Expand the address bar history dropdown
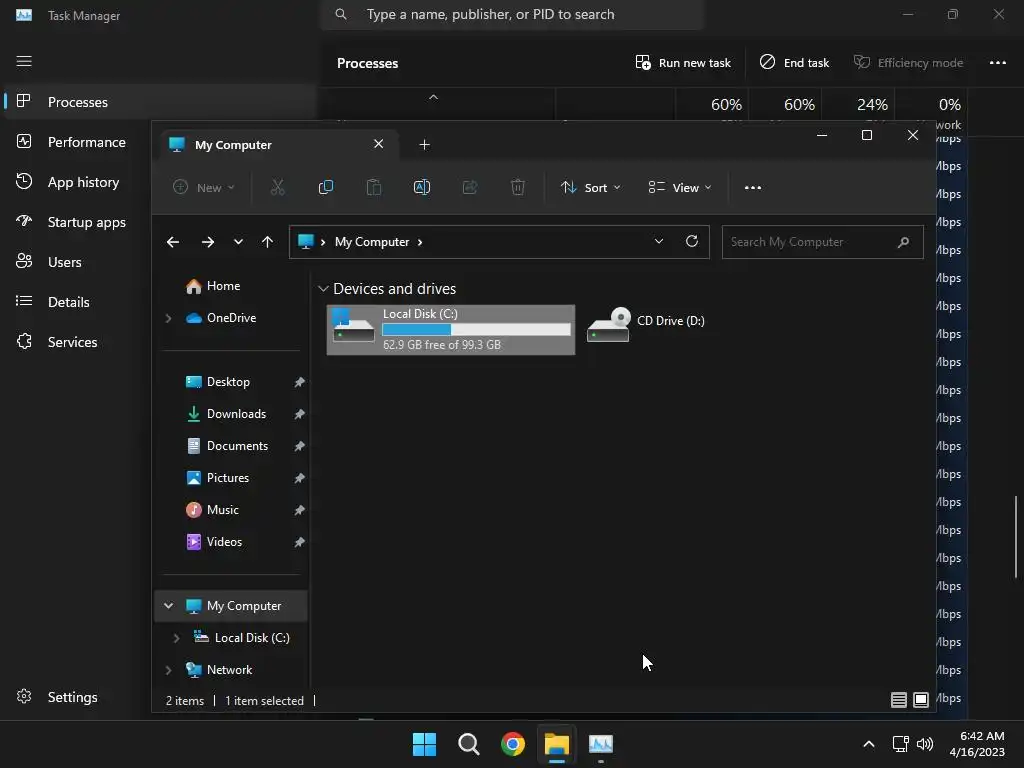 [x=659, y=242]
